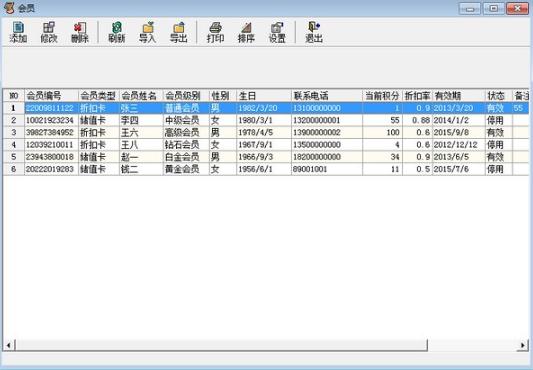
Task: Click points value 100 cell
Action: [x=382, y=132]
